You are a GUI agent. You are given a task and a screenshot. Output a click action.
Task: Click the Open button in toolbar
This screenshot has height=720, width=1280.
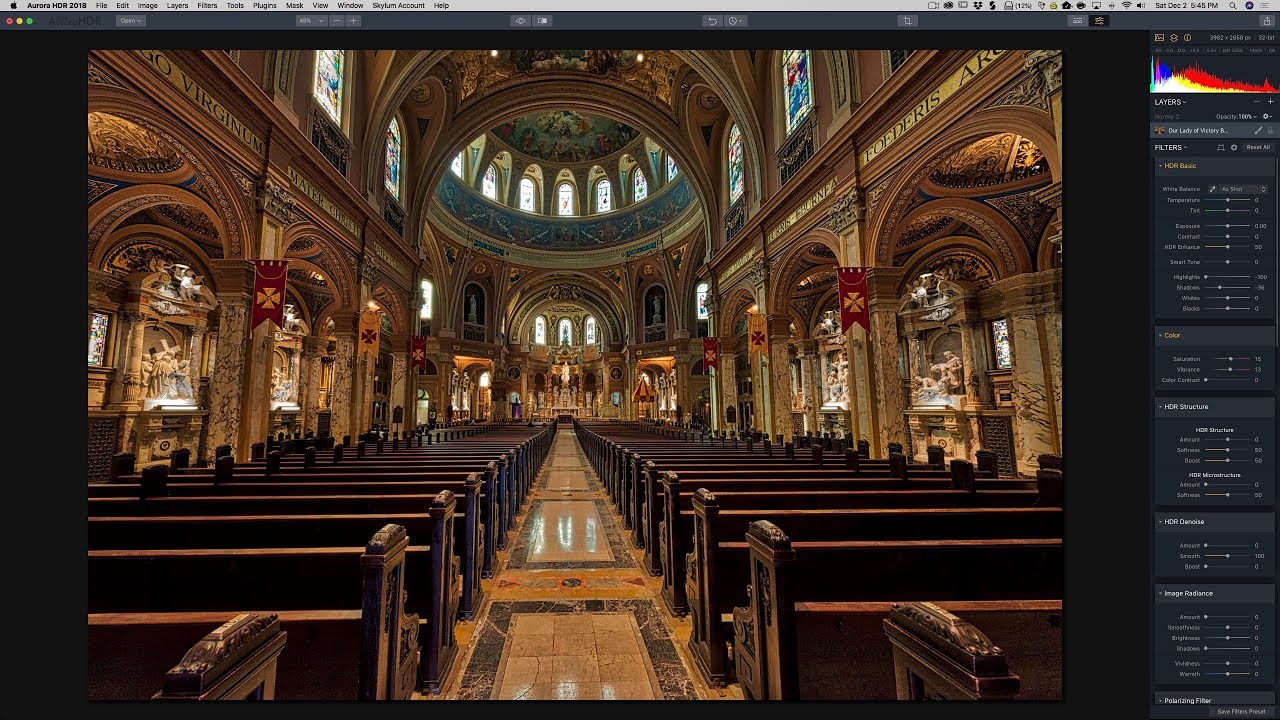[131, 20]
